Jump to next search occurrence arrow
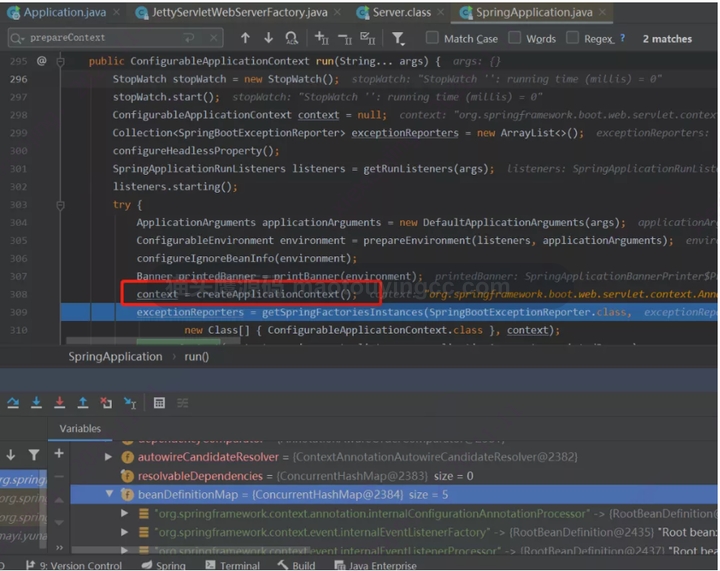The width and height of the screenshot is (720, 571). (269, 38)
